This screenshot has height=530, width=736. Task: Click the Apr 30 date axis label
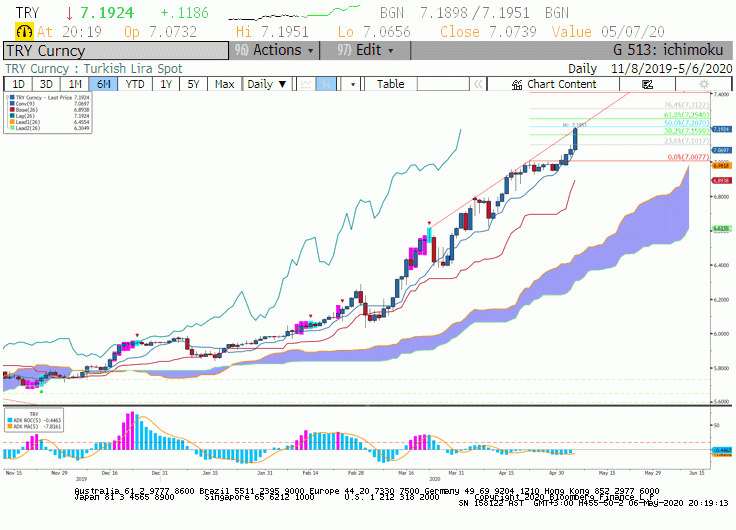click(556, 473)
